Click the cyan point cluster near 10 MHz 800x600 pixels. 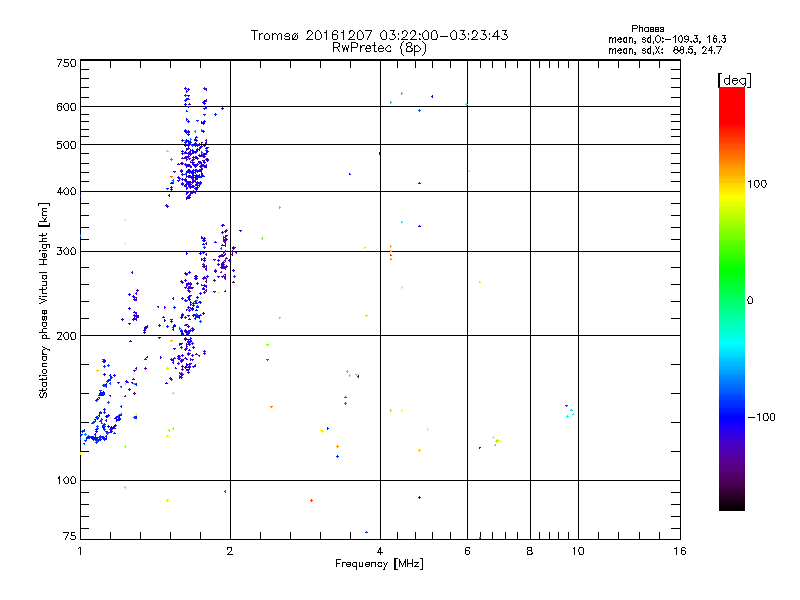pos(569,411)
